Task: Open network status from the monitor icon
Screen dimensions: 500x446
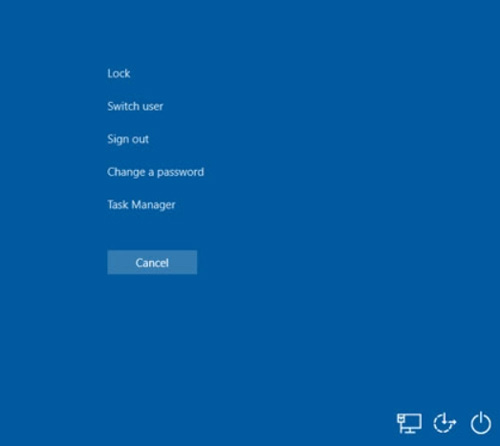Action: pos(409,423)
